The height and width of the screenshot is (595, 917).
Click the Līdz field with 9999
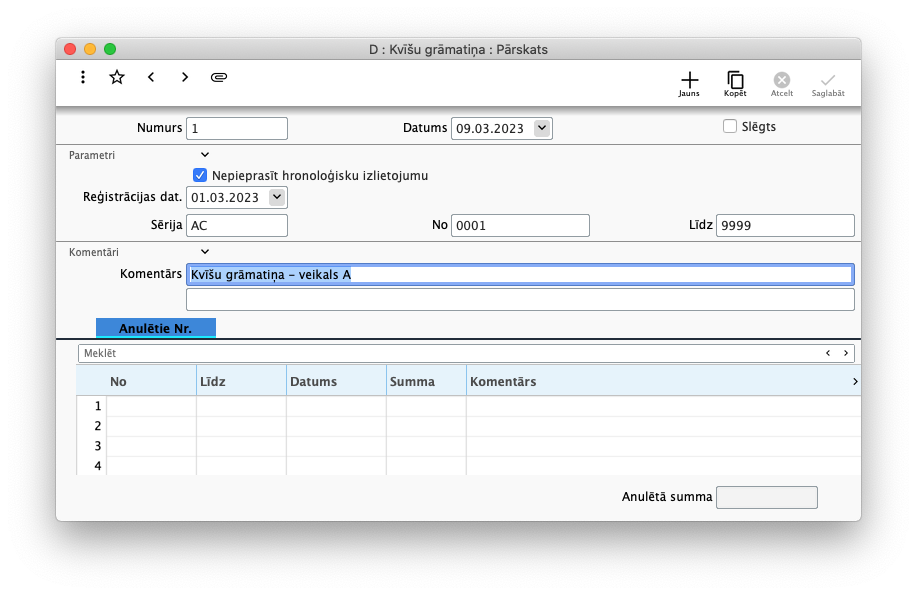tap(785, 225)
